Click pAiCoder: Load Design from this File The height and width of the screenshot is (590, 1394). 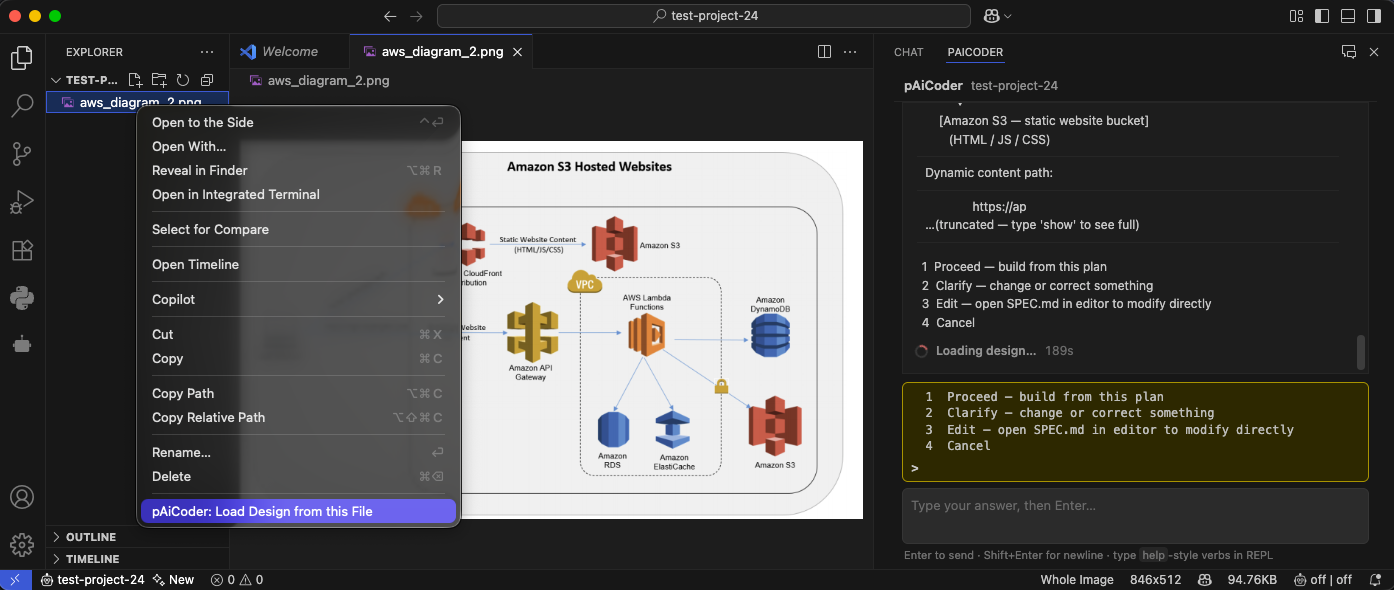[x=298, y=511]
